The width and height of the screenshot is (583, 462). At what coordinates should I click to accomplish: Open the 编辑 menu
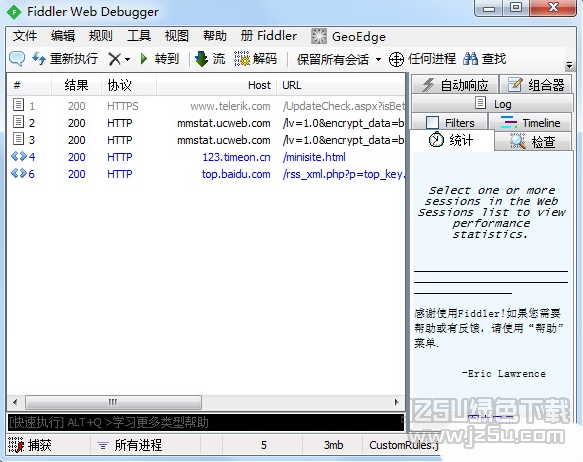point(63,36)
